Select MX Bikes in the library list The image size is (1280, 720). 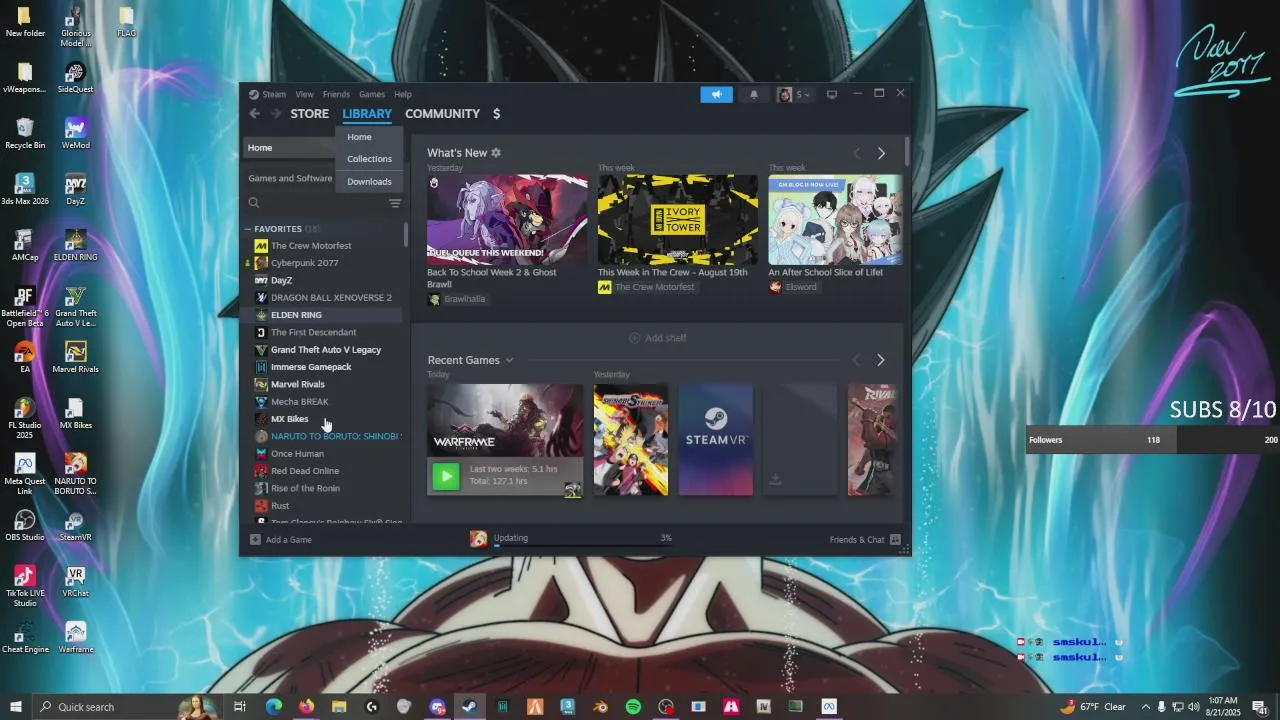pos(328,419)
